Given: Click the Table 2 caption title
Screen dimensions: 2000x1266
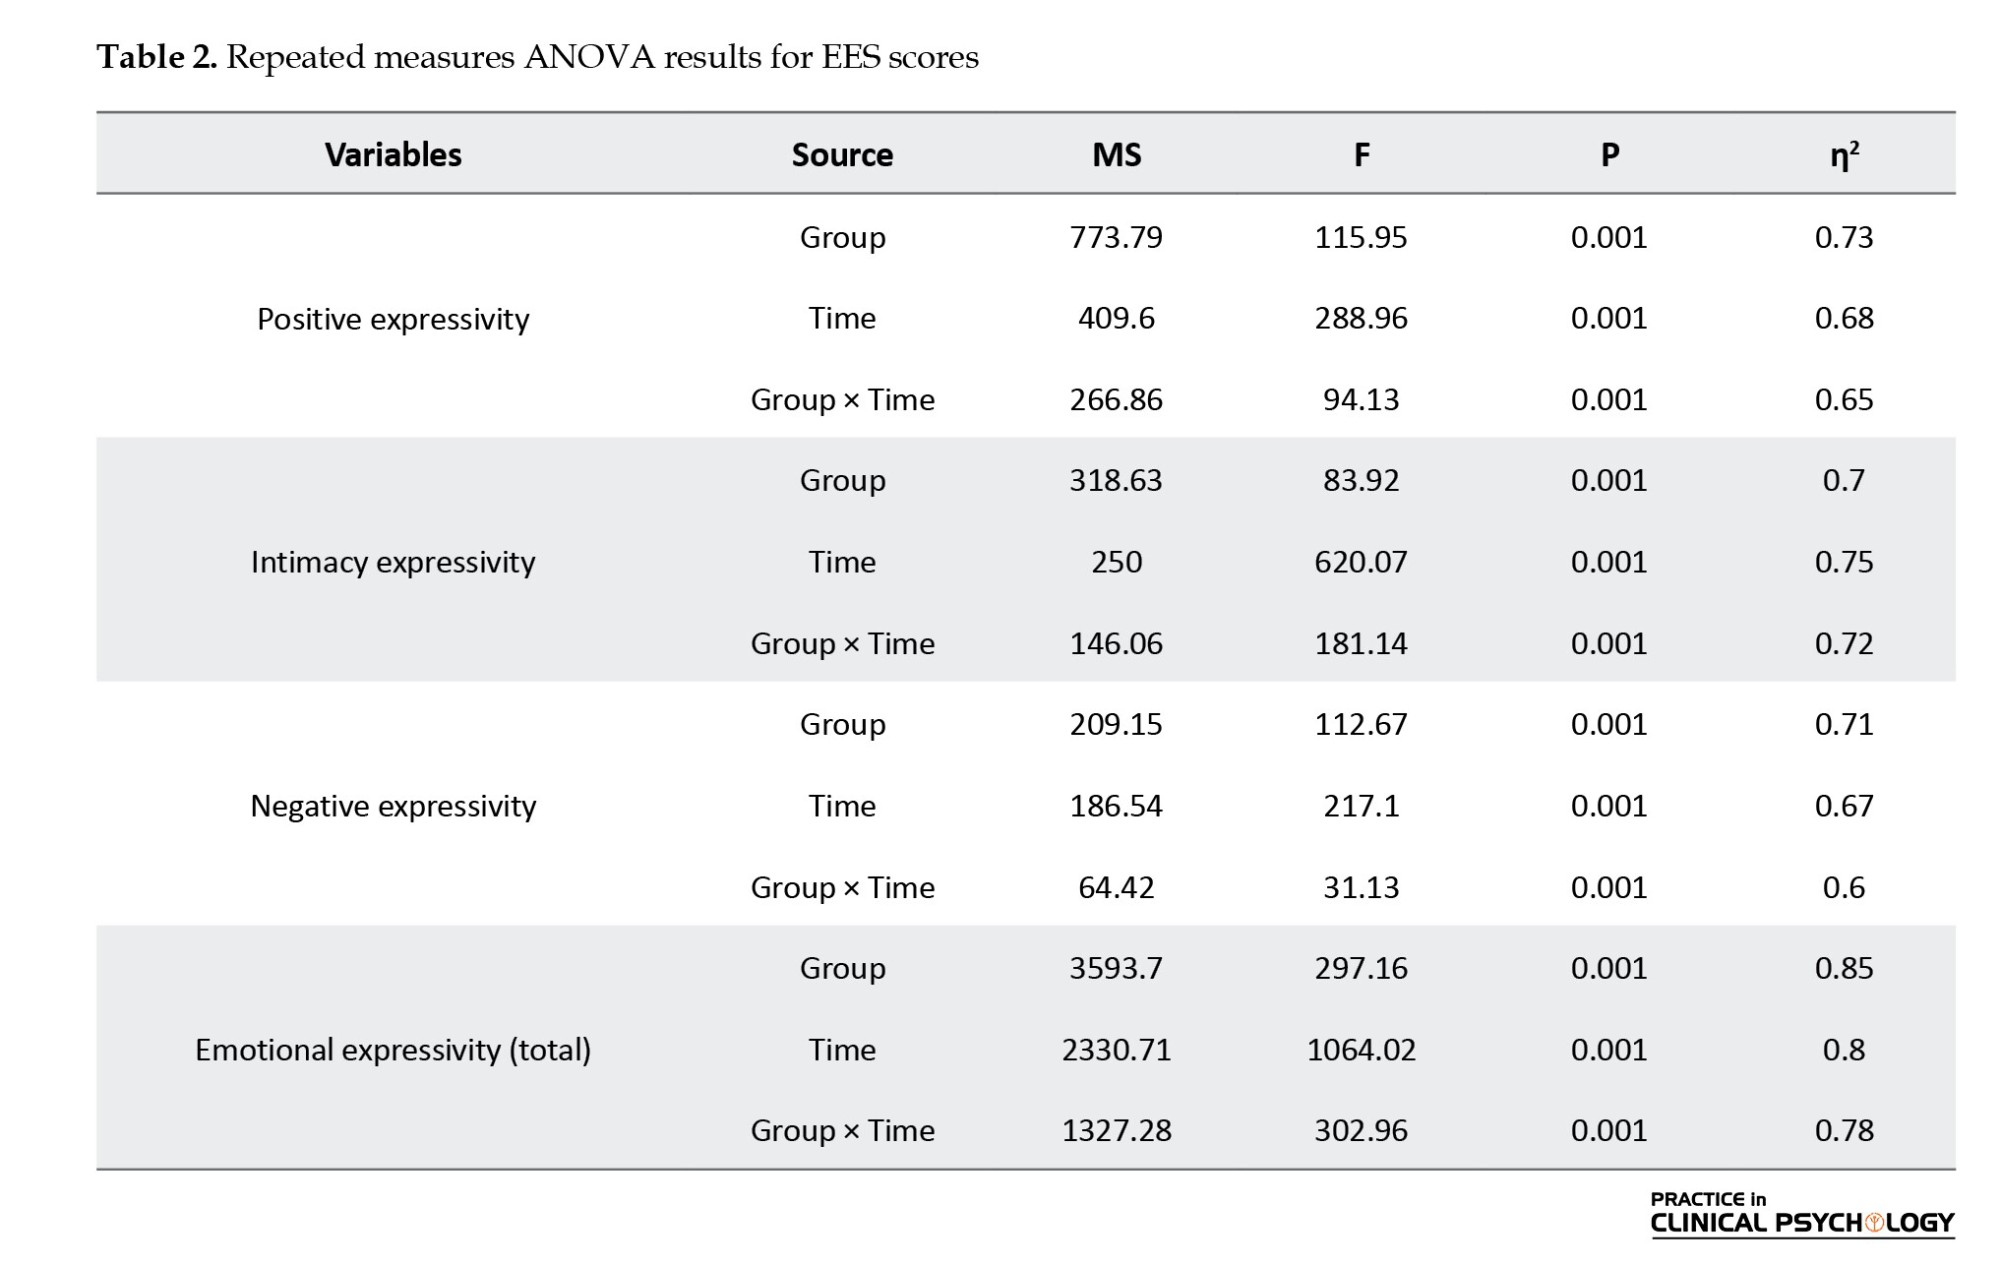Looking at the screenshot, I should point(537,57).
